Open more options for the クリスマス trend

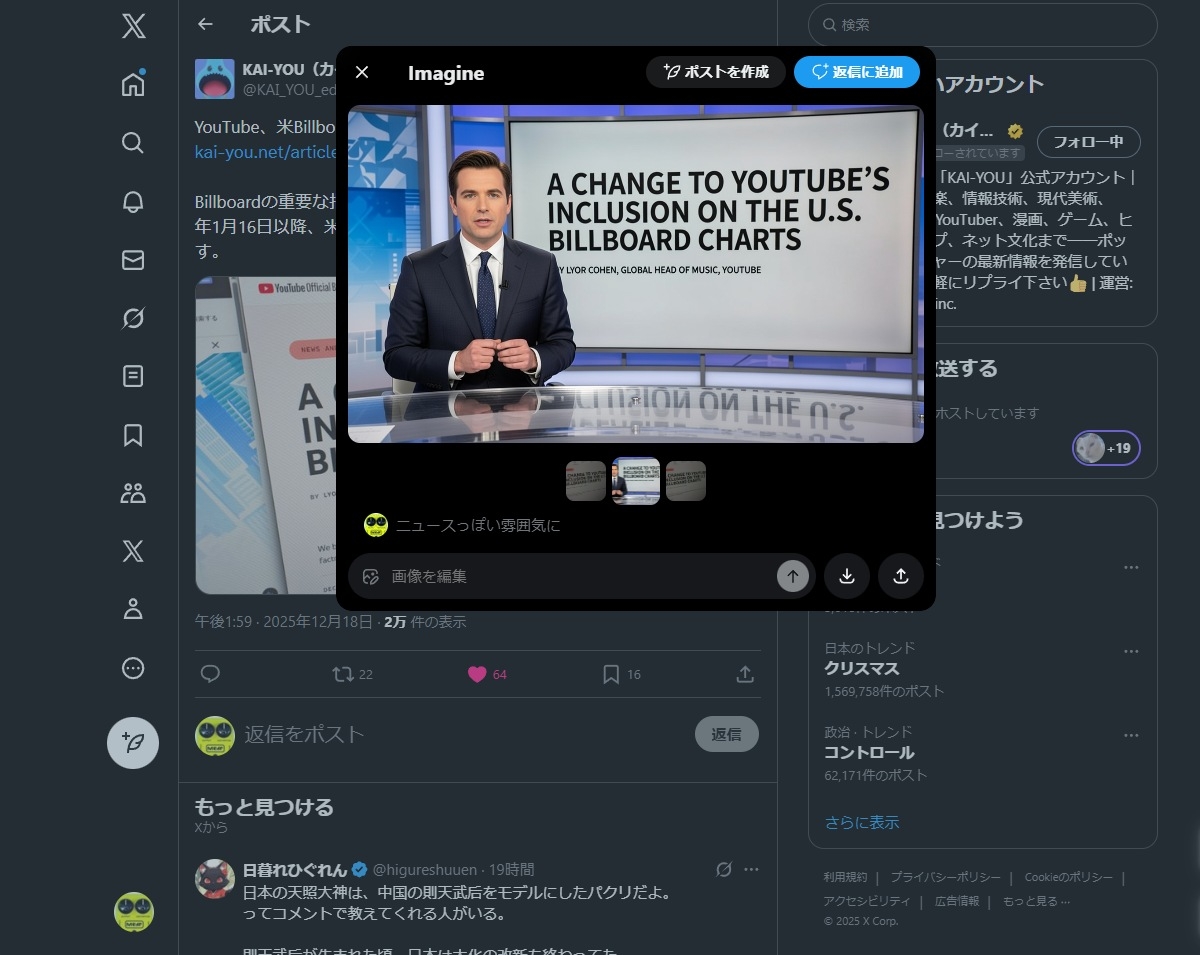[x=1131, y=650]
